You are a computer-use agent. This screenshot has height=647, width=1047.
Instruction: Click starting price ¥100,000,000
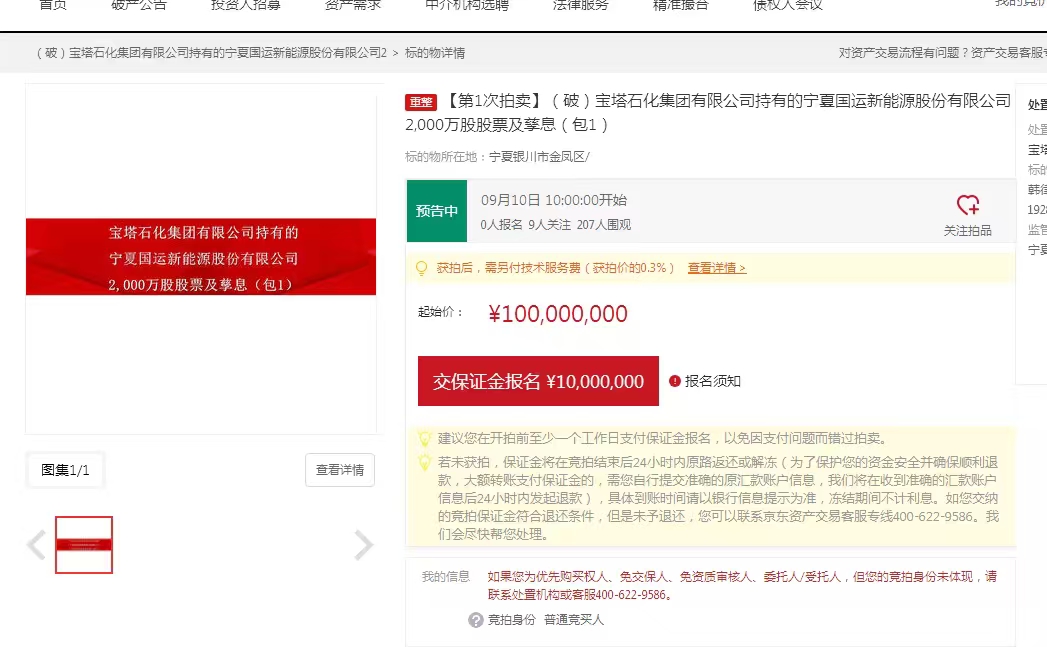(x=558, y=314)
